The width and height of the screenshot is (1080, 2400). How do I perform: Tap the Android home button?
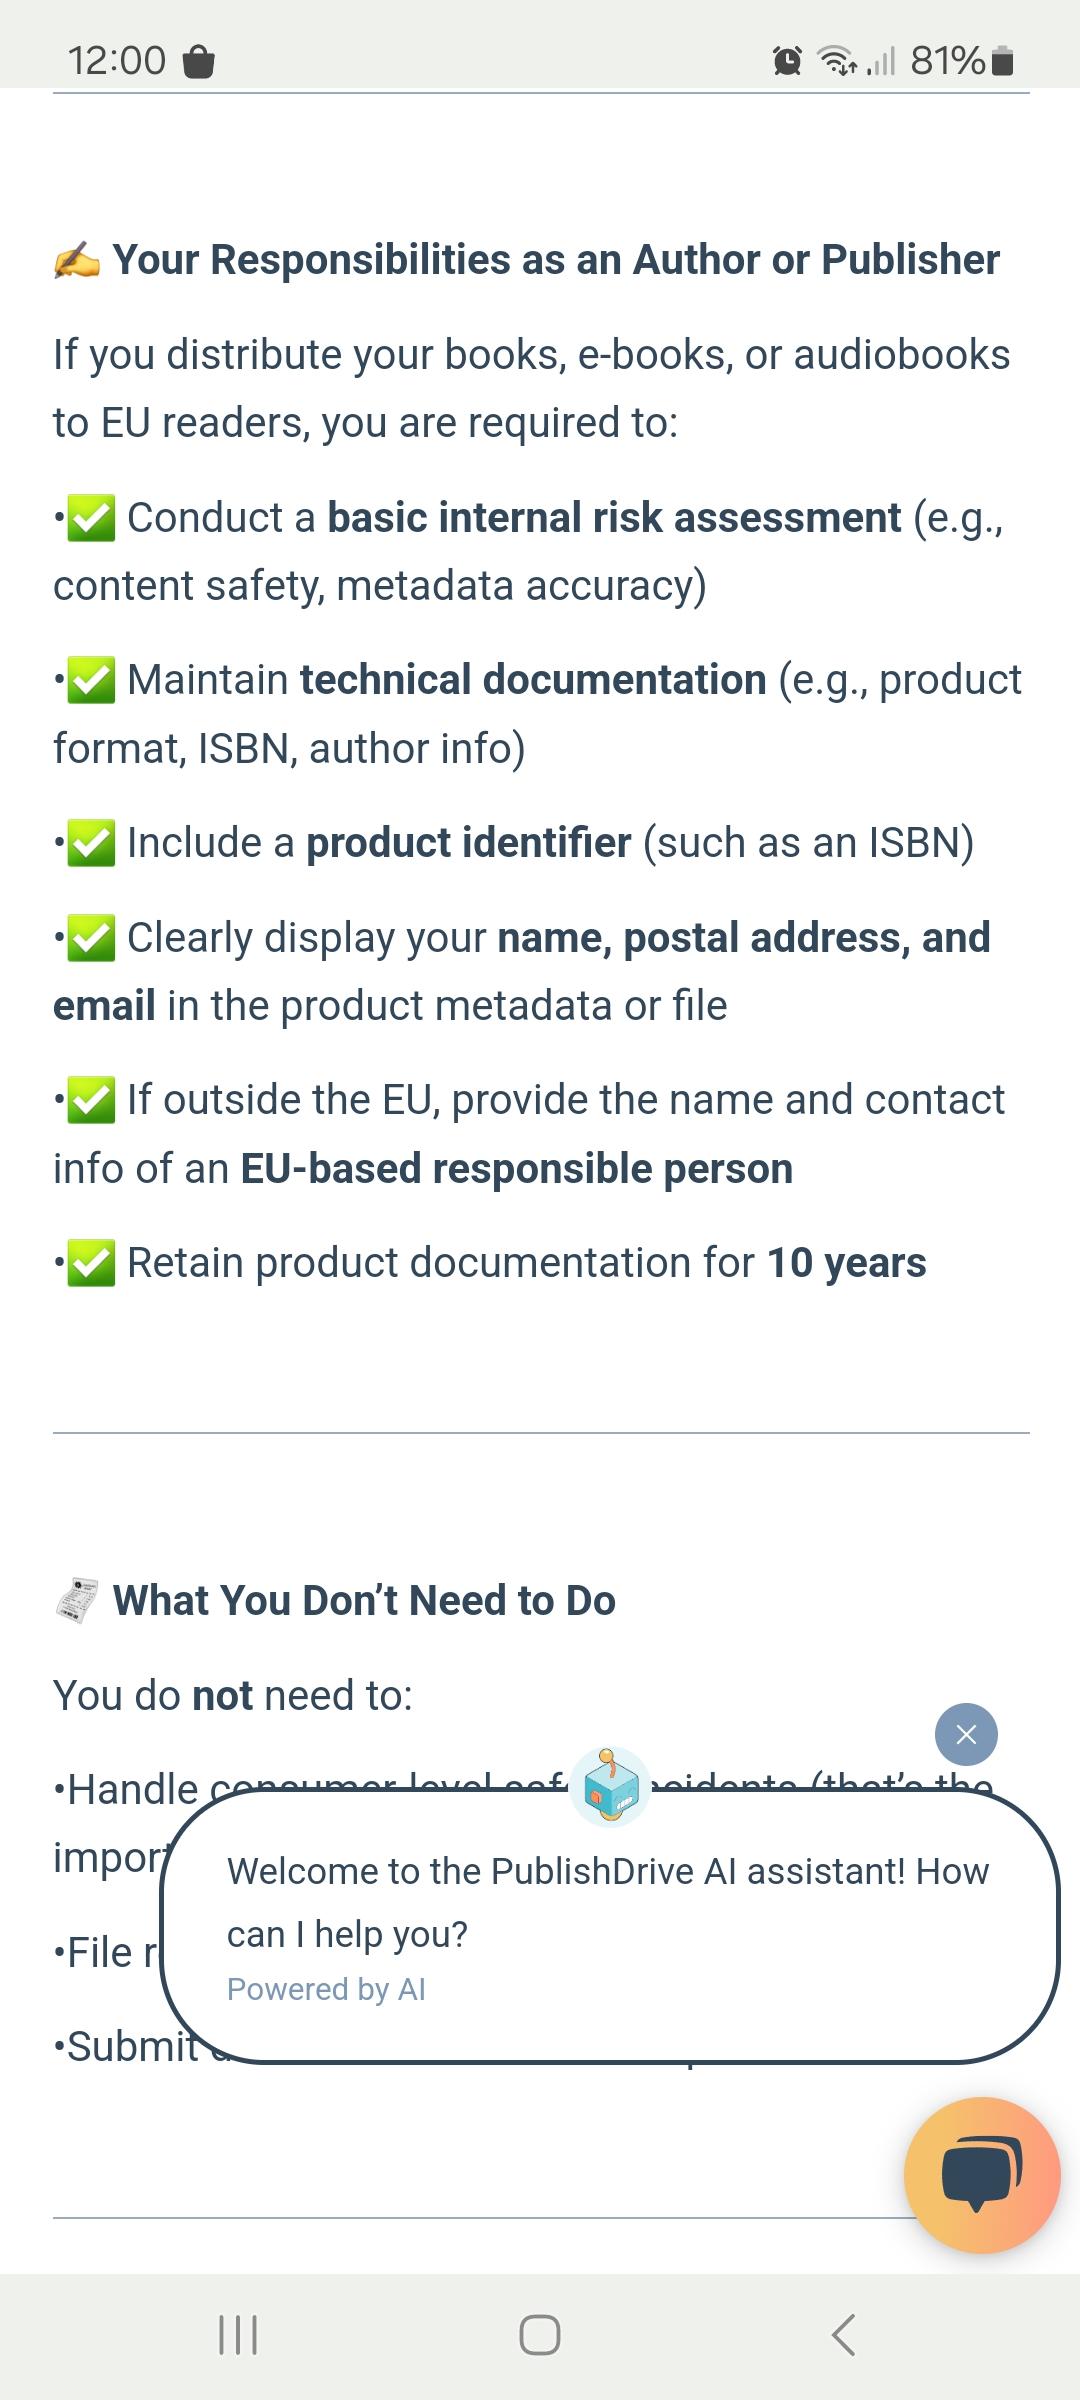click(x=540, y=2335)
